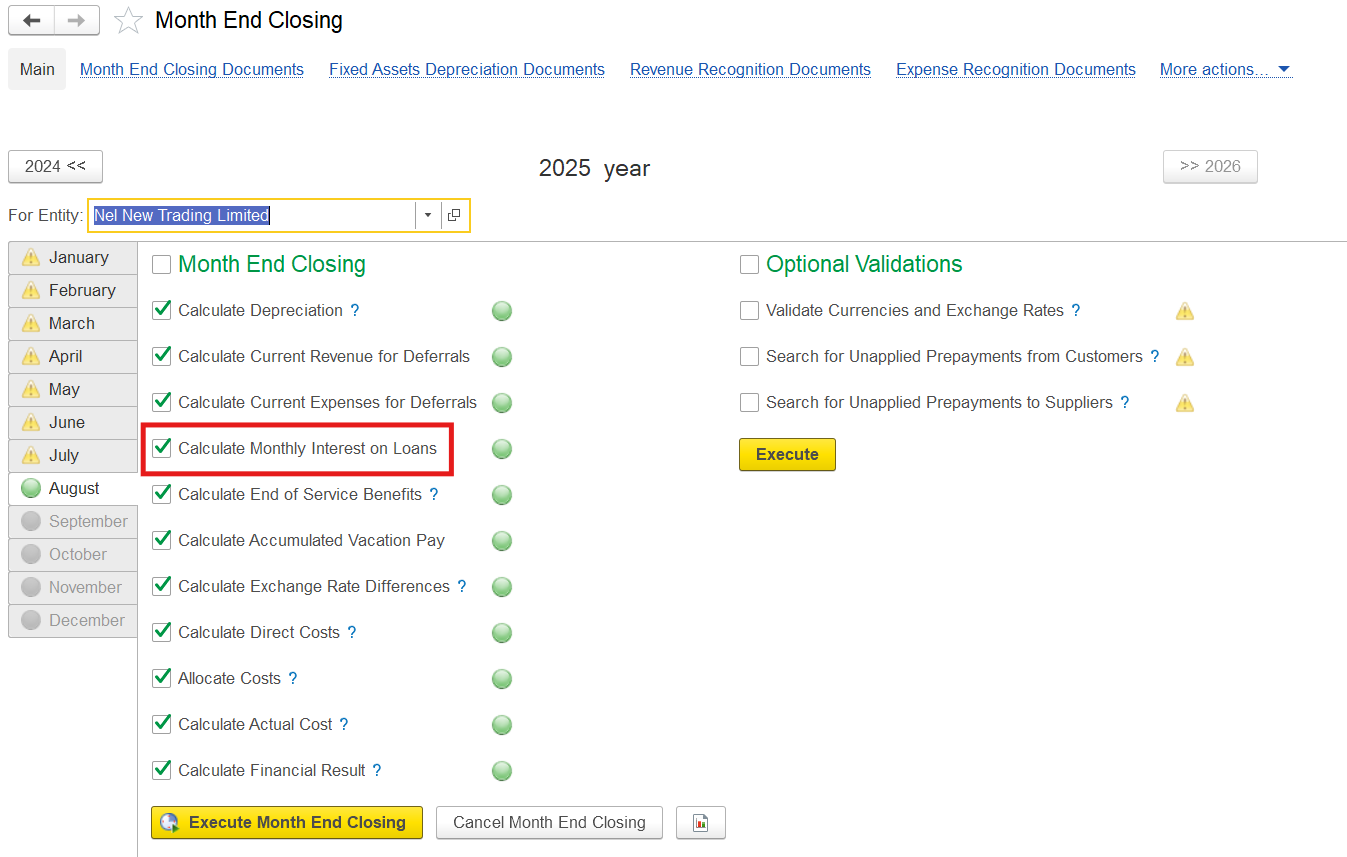
Task: Star this page as favorite
Action: pos(128,21)
